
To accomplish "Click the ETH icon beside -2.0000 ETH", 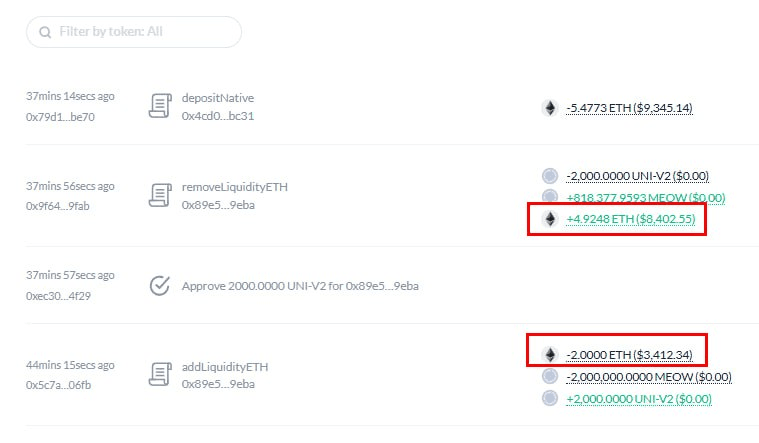I will [x=550, y=354].
